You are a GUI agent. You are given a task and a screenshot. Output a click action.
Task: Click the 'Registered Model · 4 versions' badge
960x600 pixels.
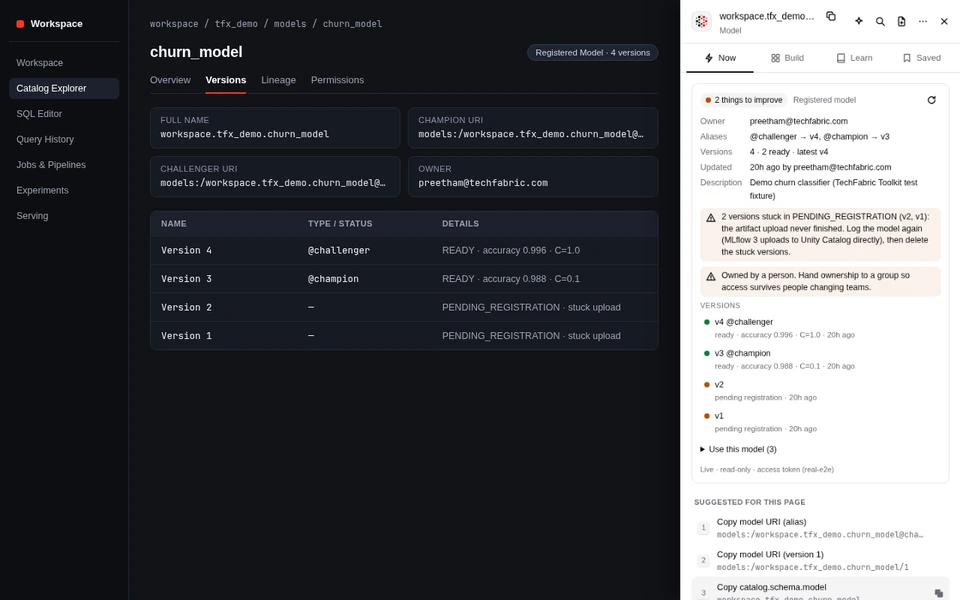point(593,53)
